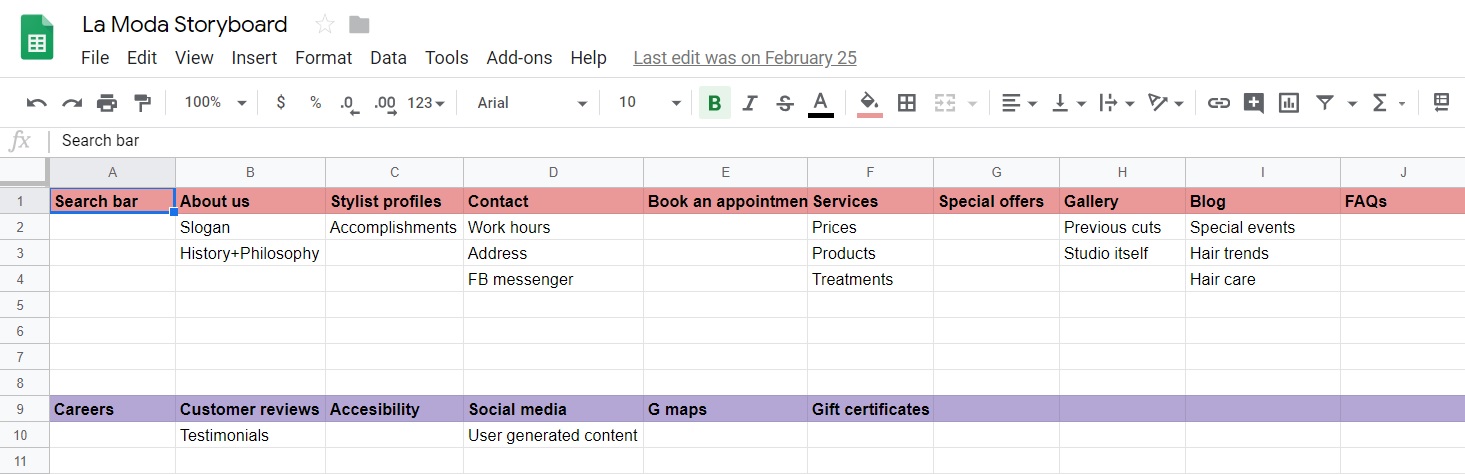Open the Arial font dropdown
Screen dimensions: 1465x474
coord(532,103)
